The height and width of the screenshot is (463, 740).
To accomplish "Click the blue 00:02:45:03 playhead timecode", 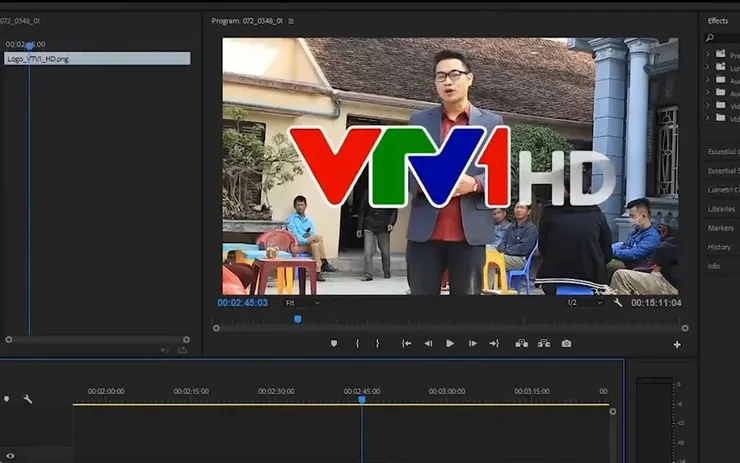I will click(243, 303).
